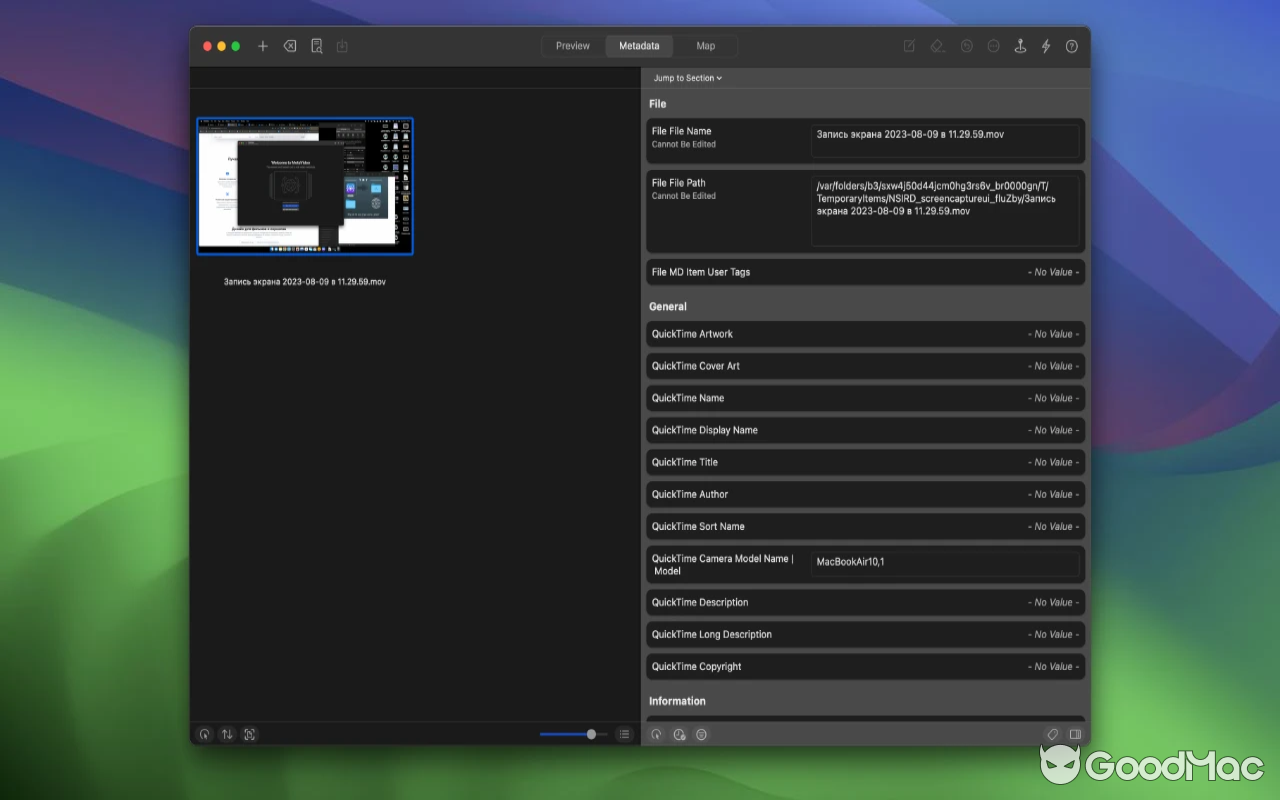1280x800 pixels.
Task: Toggle the columns view icon at bottom right
Action: [x=1075, y=734]
